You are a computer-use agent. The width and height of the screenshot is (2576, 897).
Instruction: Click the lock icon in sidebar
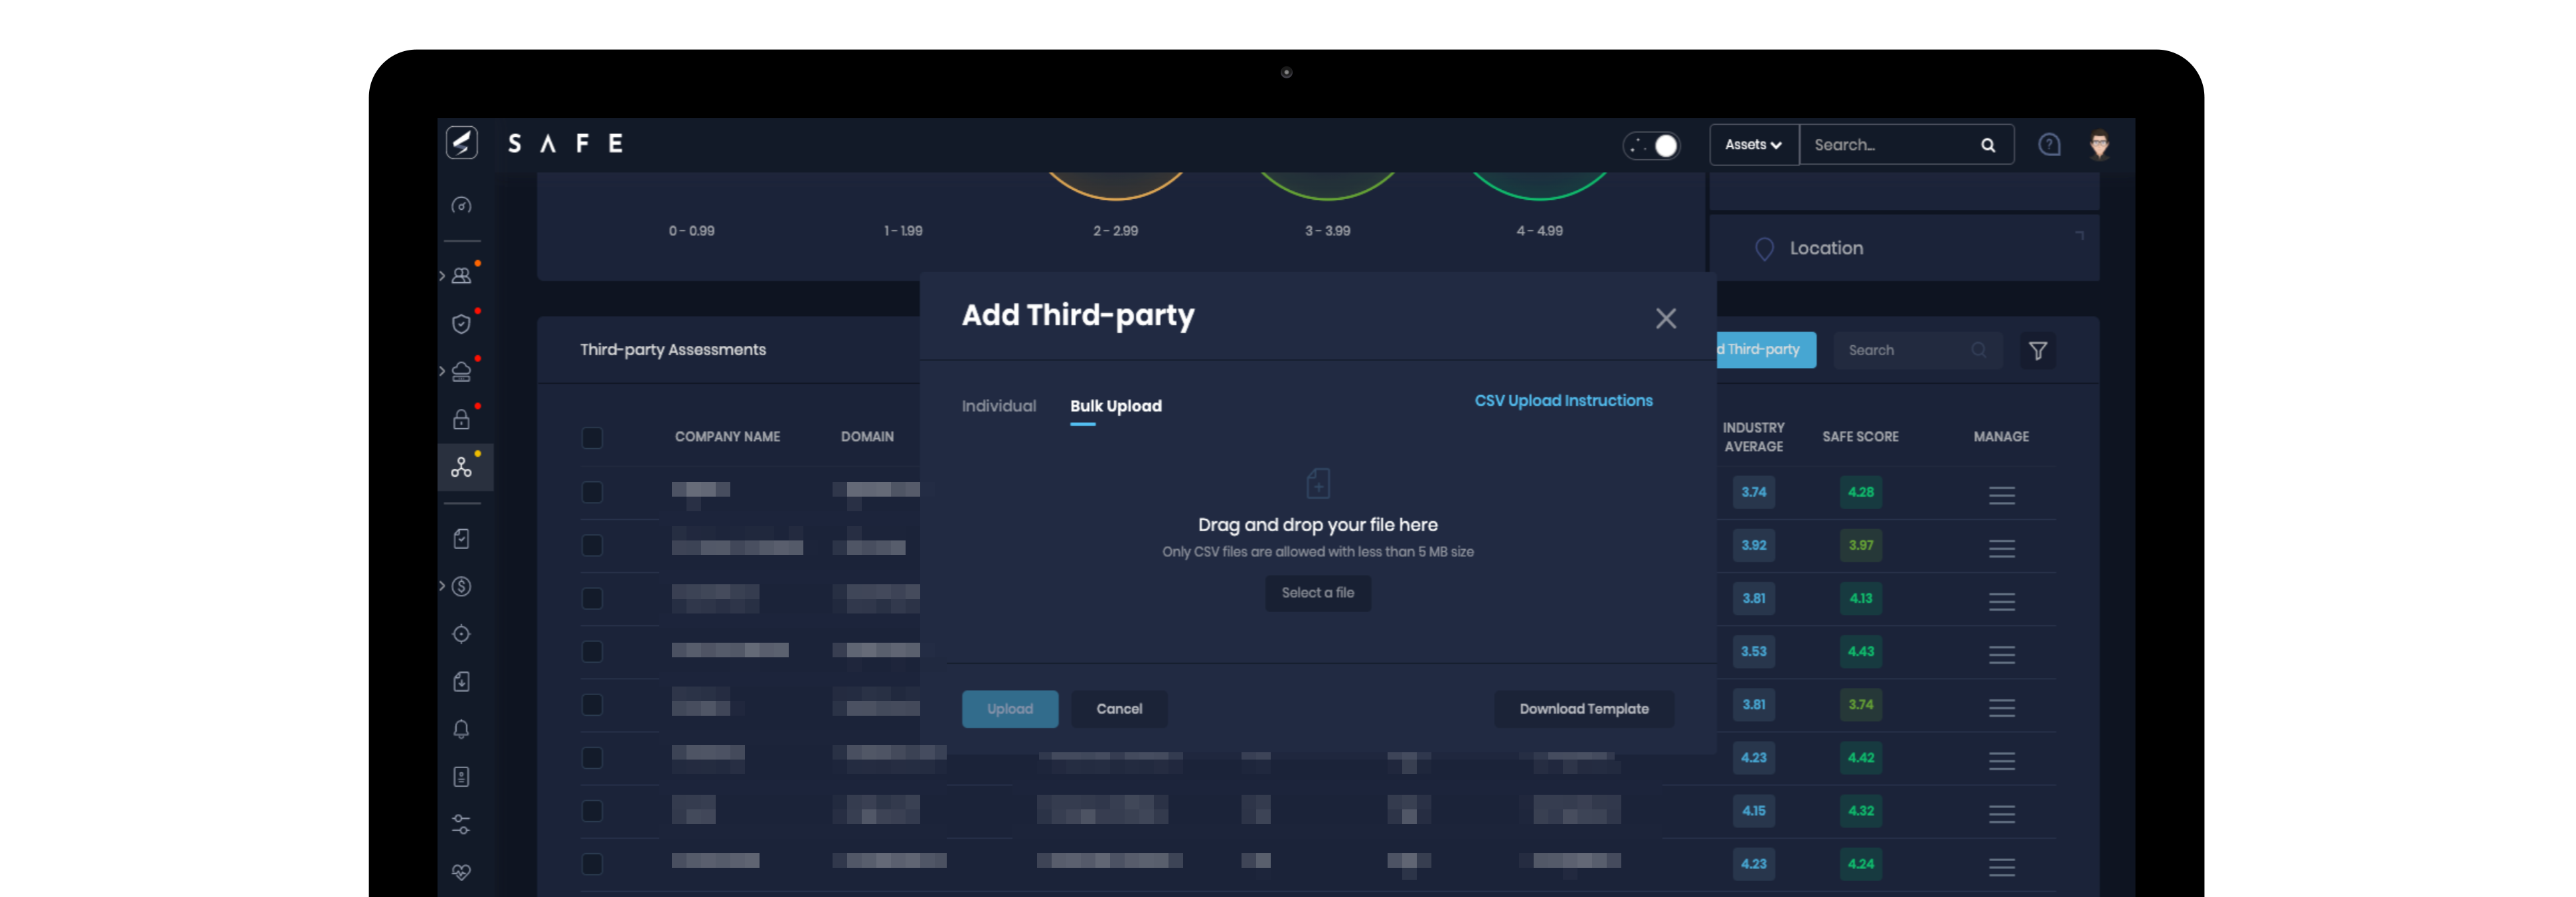coord(461,419)
